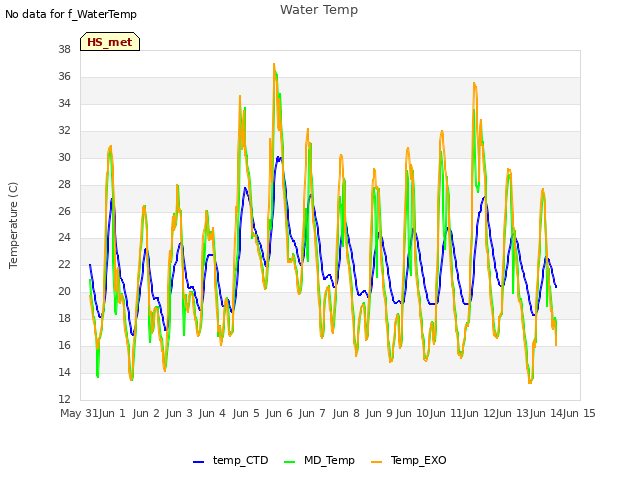The height and width of the screenshot is (480, 640).
Task: Click the blue temp_CTD peak near Jun 6
Action: point(278,157)
